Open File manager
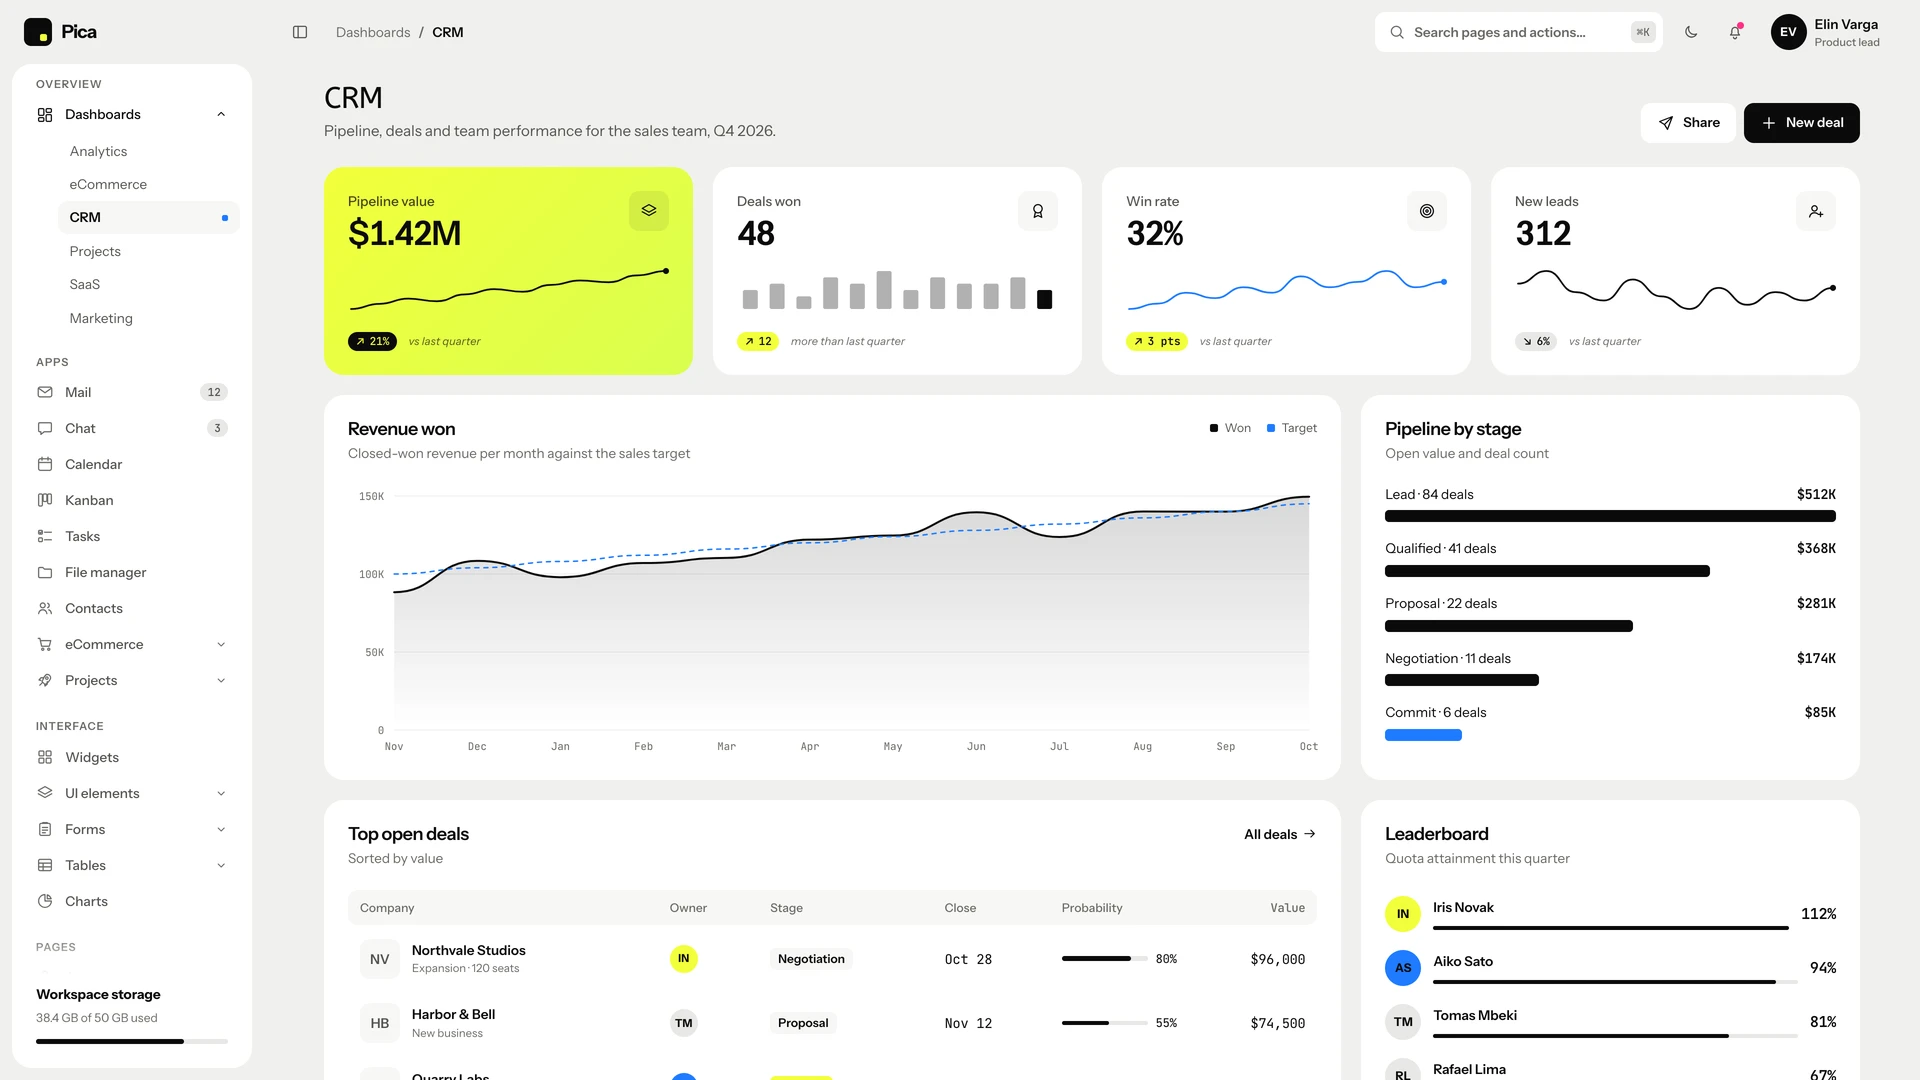Image resolution: width=1920 pixels, height=1080 pixels. point(132,572)
